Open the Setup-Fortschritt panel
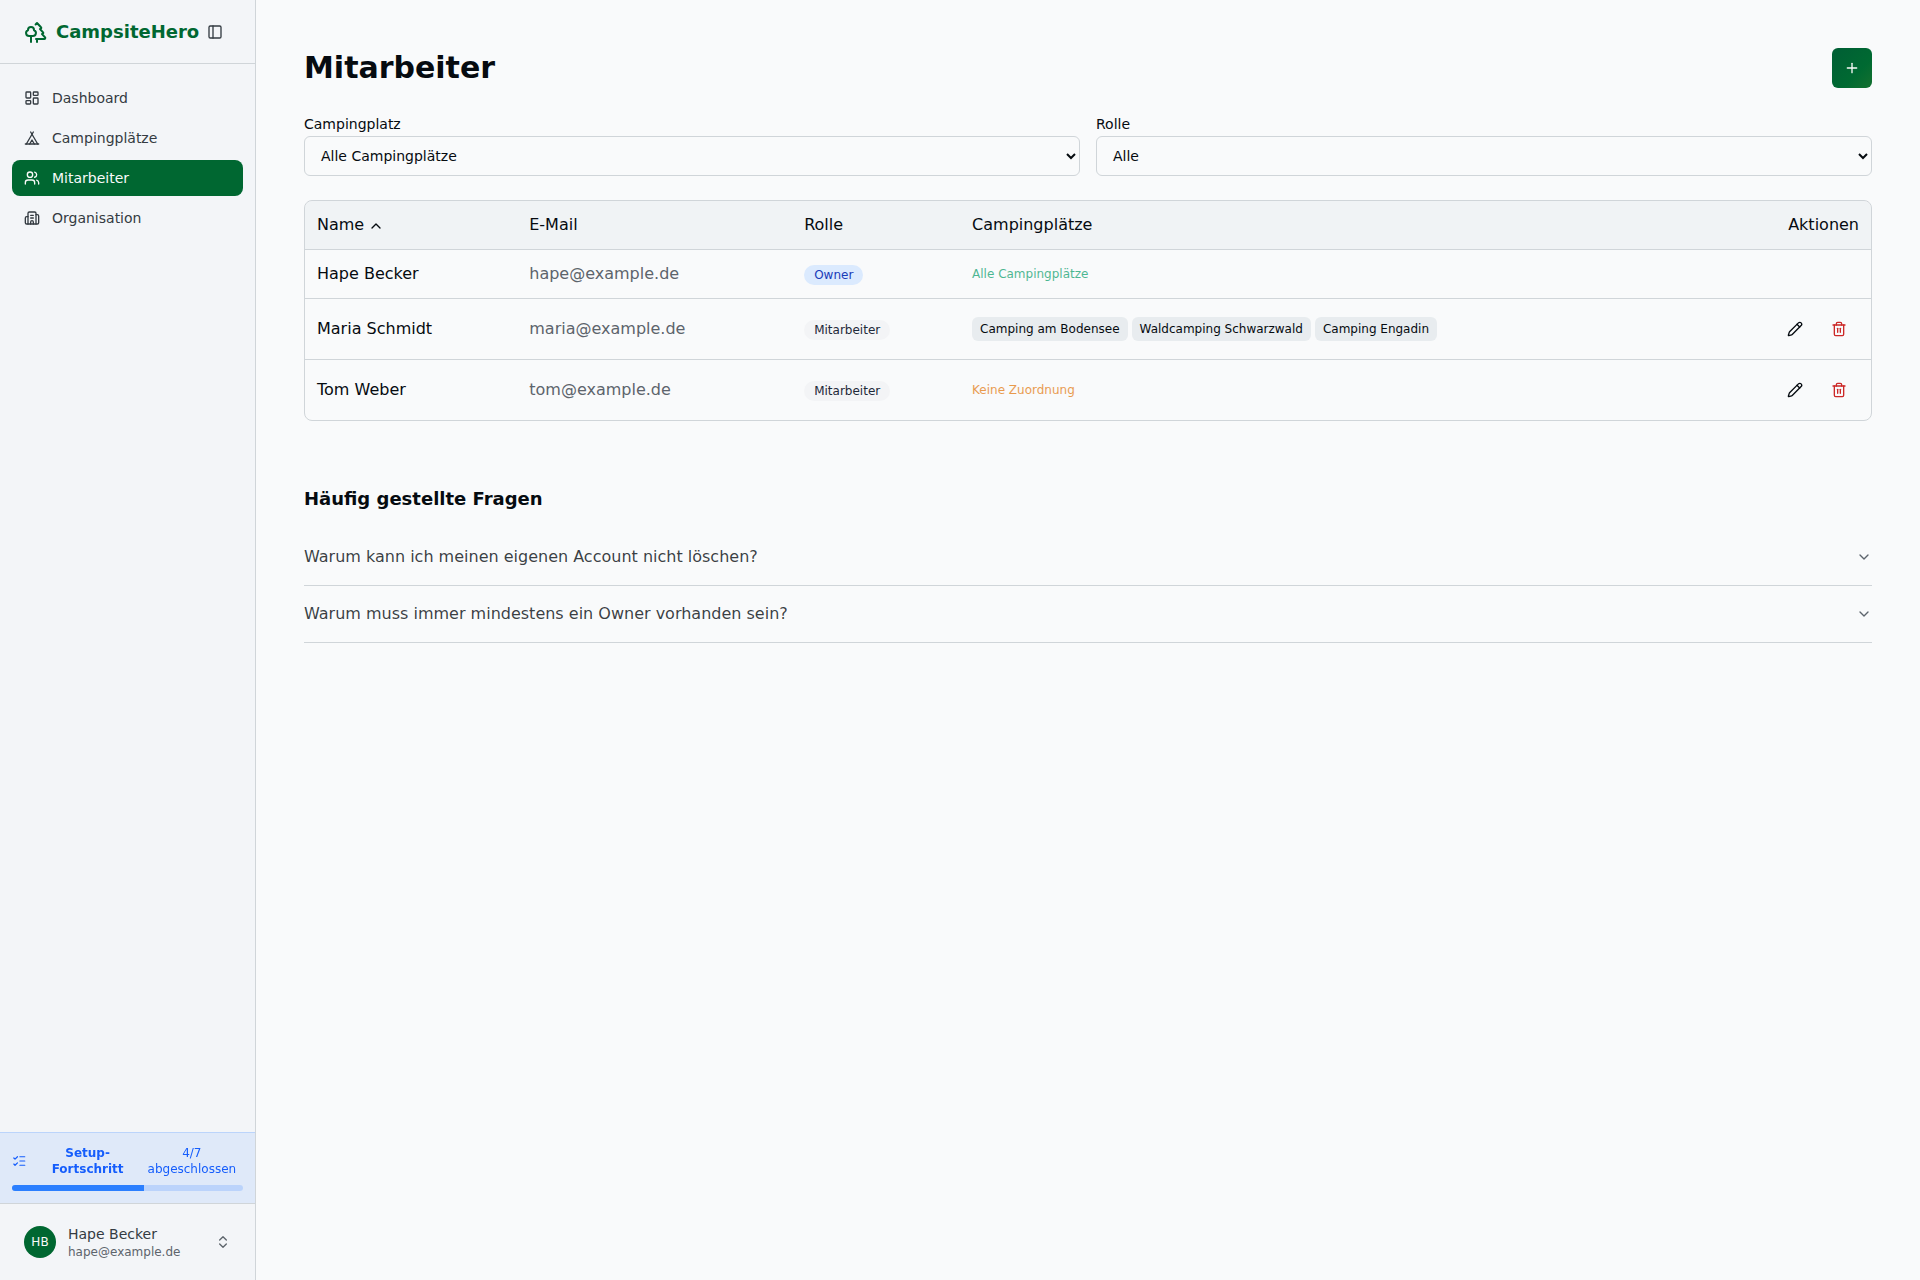The image size is (1920, 1280). click(x=127, y=1168)
